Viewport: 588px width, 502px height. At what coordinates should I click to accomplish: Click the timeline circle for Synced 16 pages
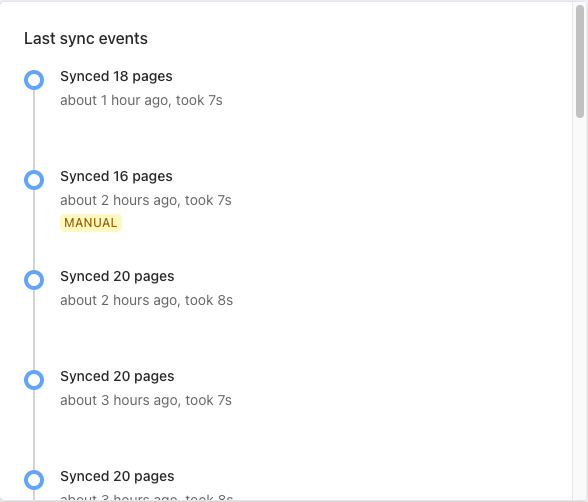[34, 180]
